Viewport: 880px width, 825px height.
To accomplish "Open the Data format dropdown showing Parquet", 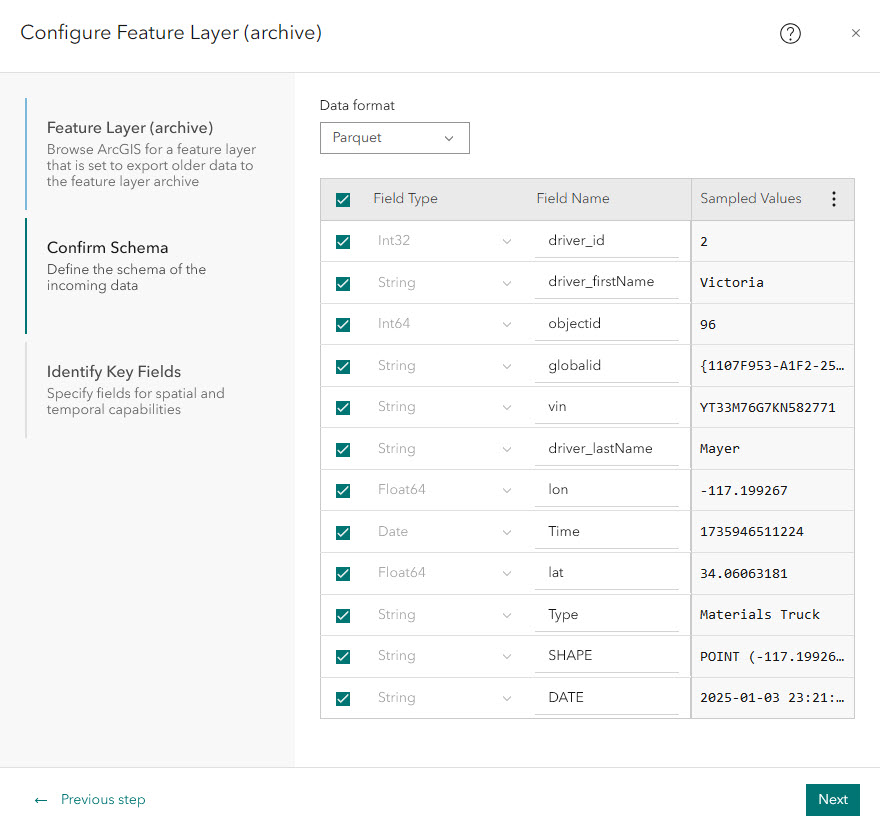I will [x=394, y=138].
